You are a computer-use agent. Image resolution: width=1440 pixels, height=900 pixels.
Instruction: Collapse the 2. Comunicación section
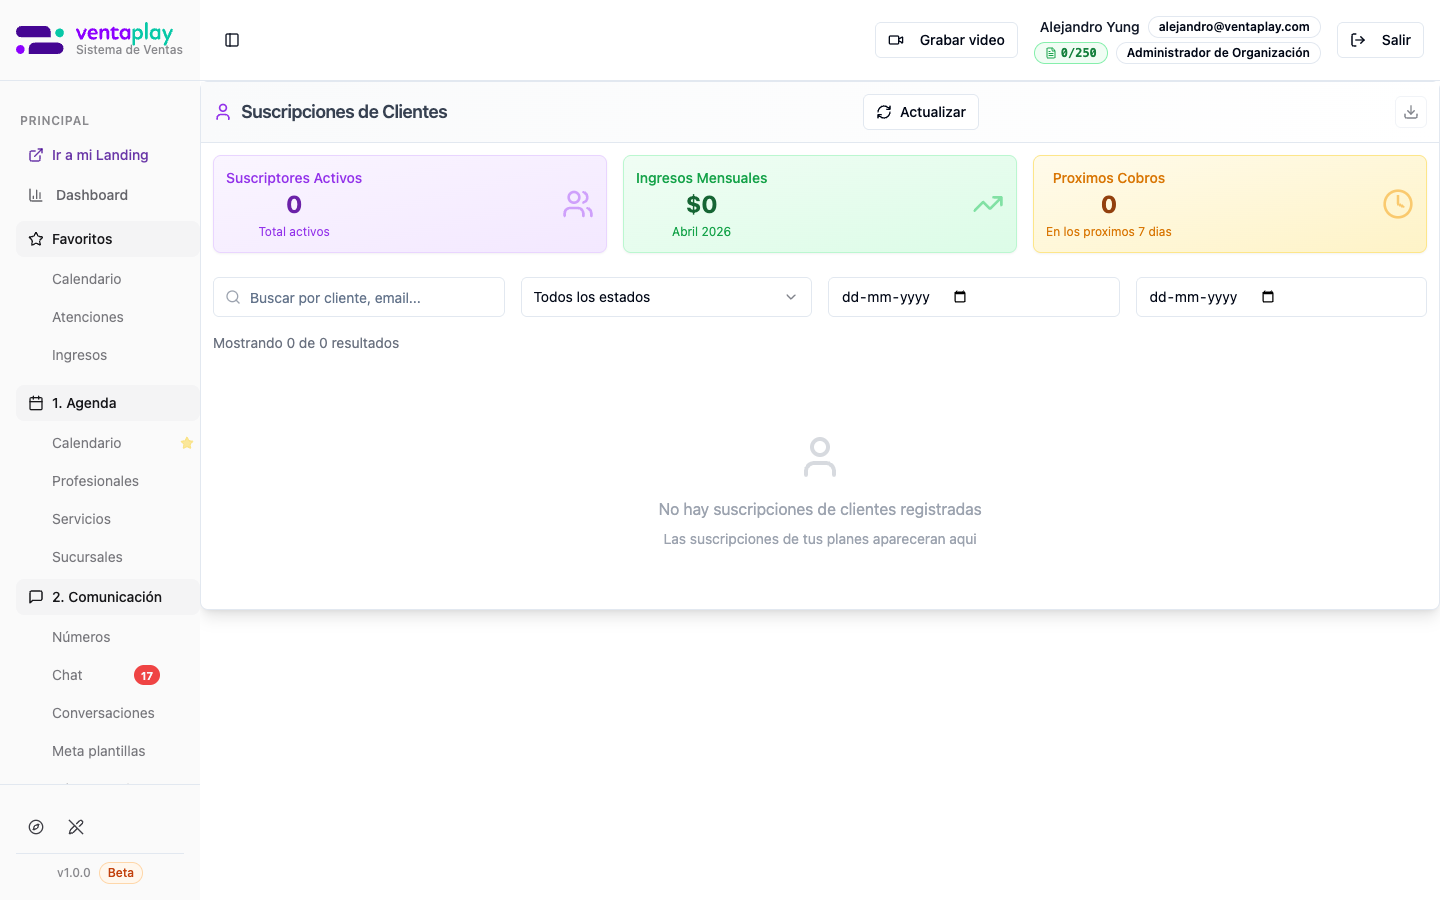click(107, 597)
